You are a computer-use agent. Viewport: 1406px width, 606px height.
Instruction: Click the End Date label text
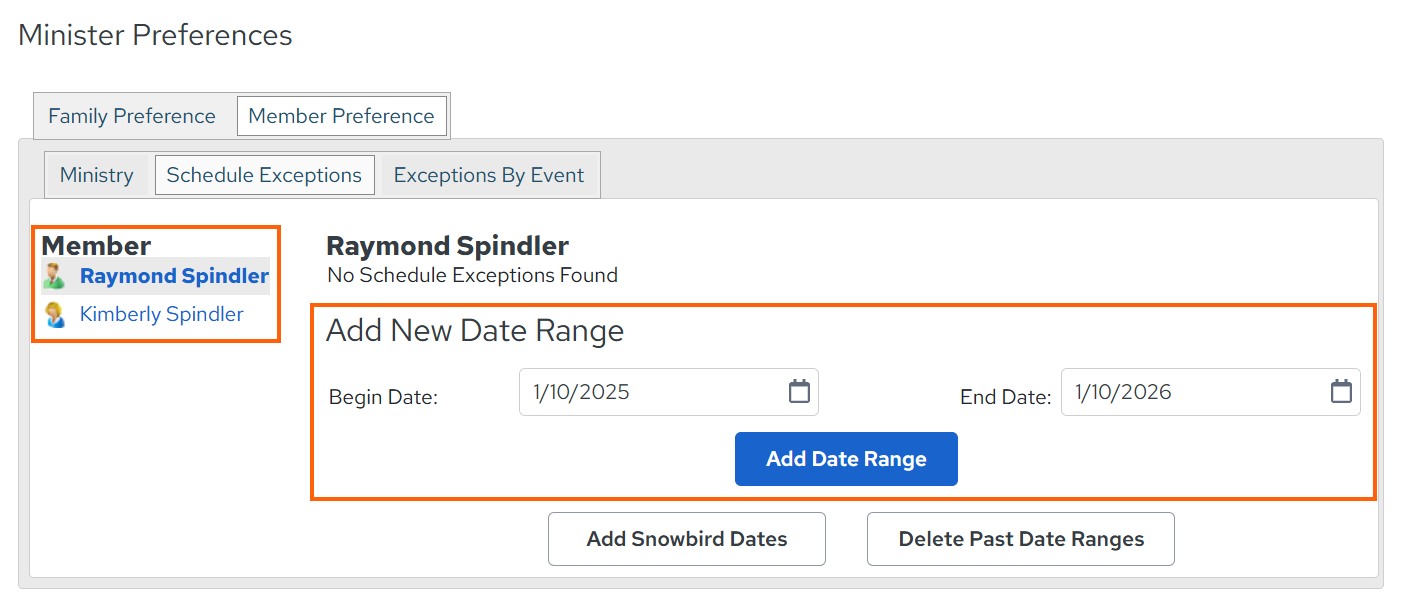pos(1005,397)
